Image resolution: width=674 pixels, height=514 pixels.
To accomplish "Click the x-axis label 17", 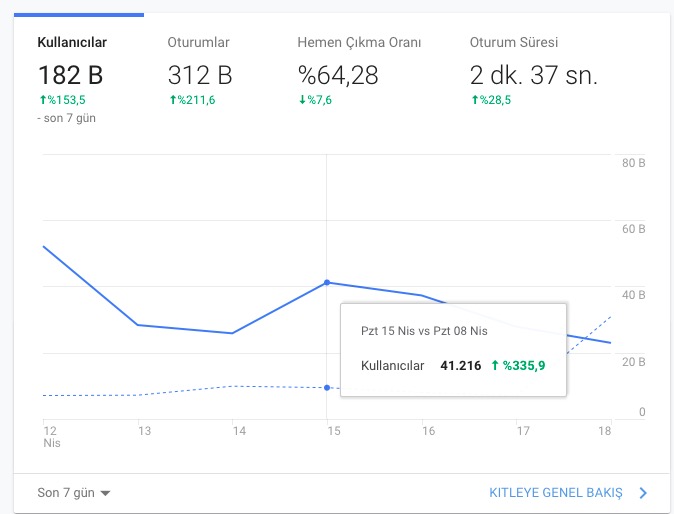I will pos(523,431).
